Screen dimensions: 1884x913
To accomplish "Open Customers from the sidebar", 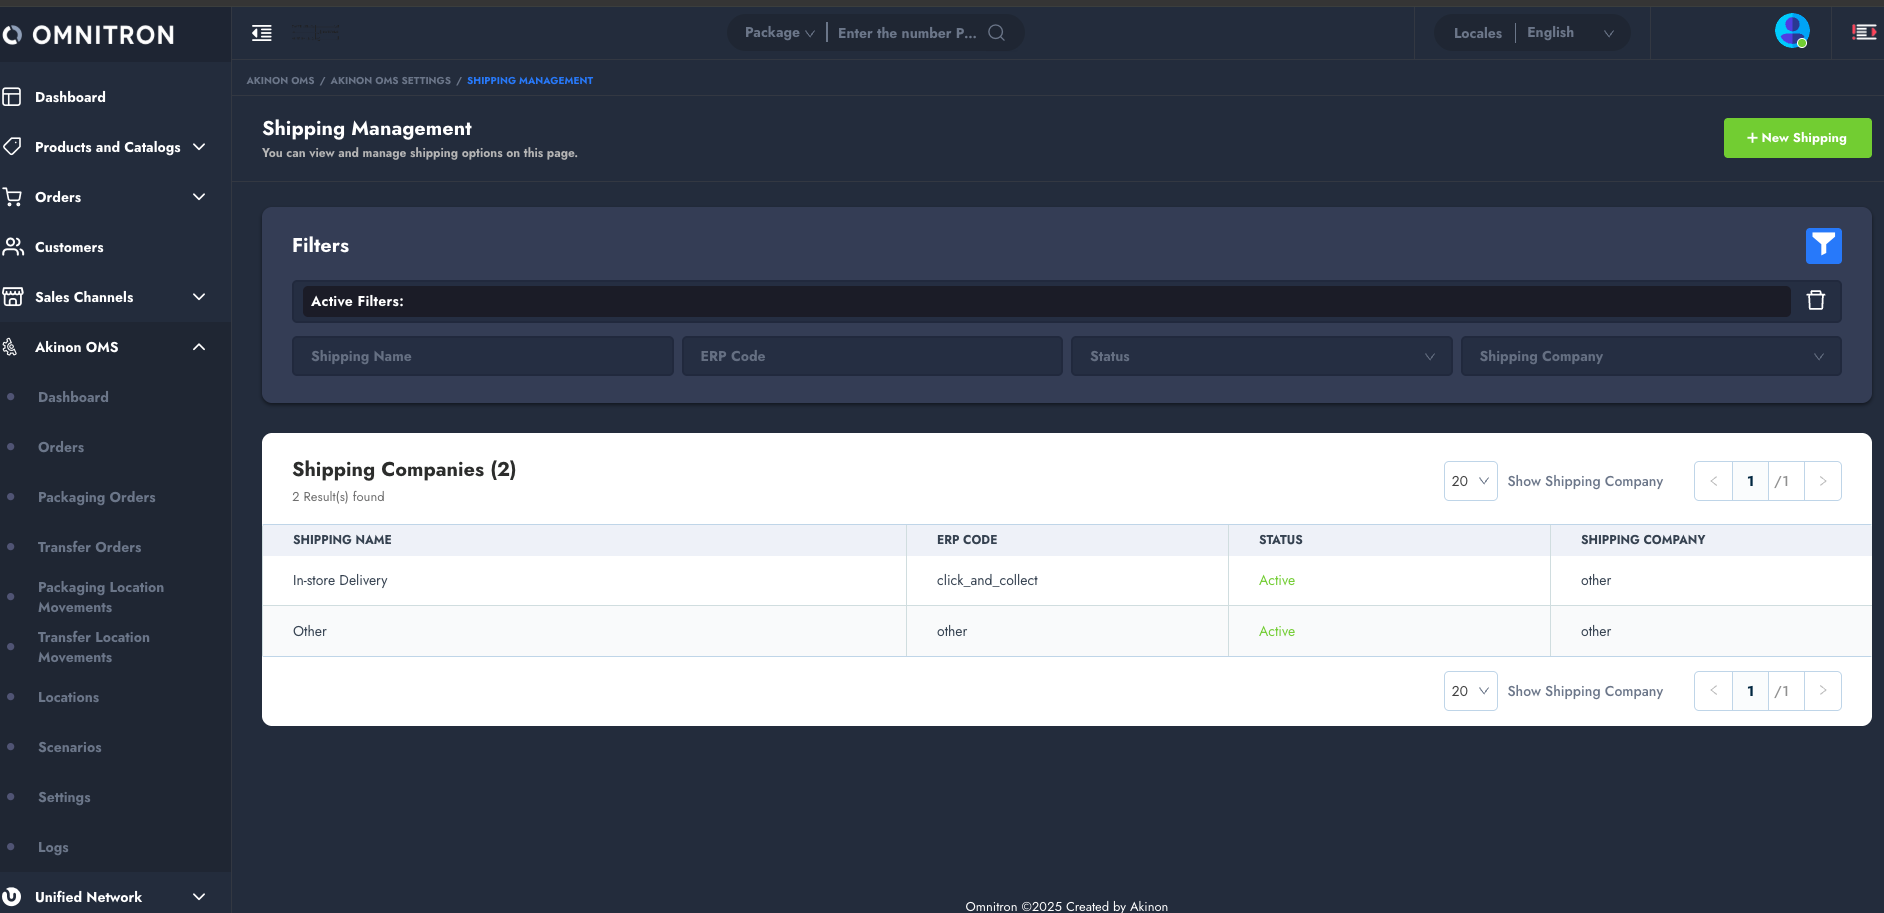I will [69, 247].
